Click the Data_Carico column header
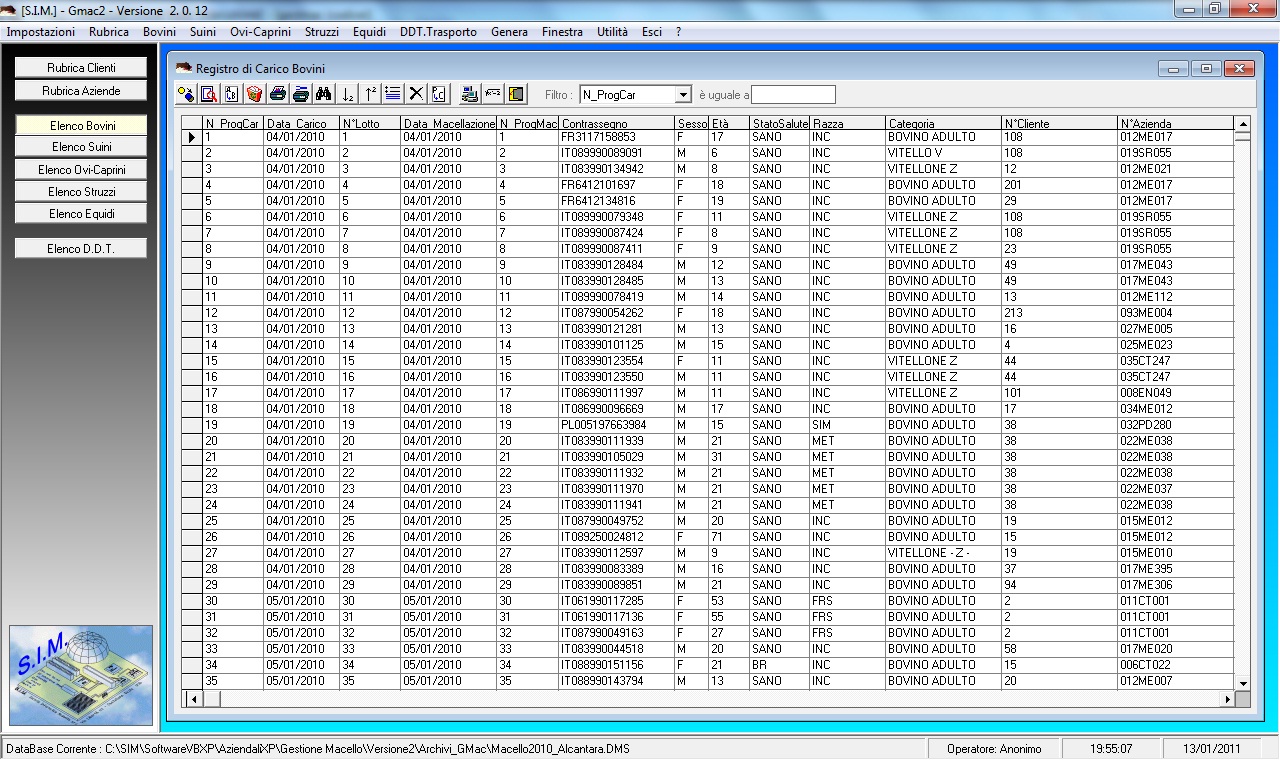Screen dimensions: 1280x760 pyautogui.click(x=302, y=123)
